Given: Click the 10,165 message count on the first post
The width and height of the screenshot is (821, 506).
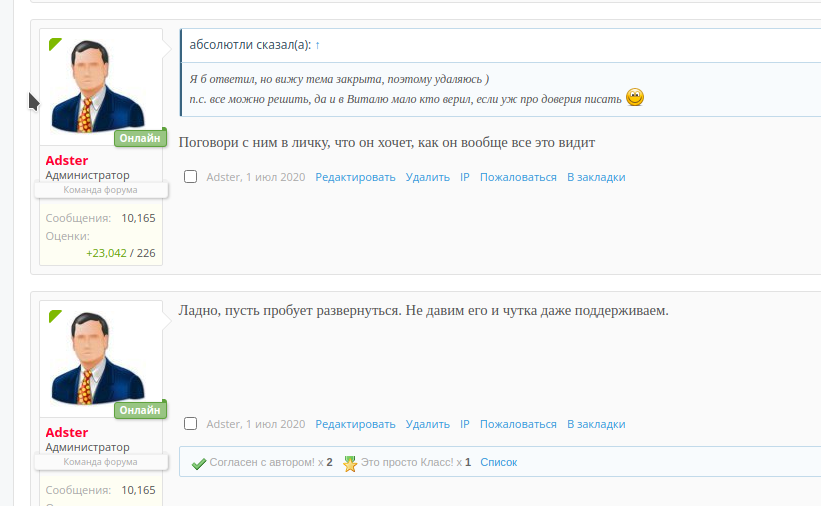Looking at the screenshot, I should coord(138,218).
